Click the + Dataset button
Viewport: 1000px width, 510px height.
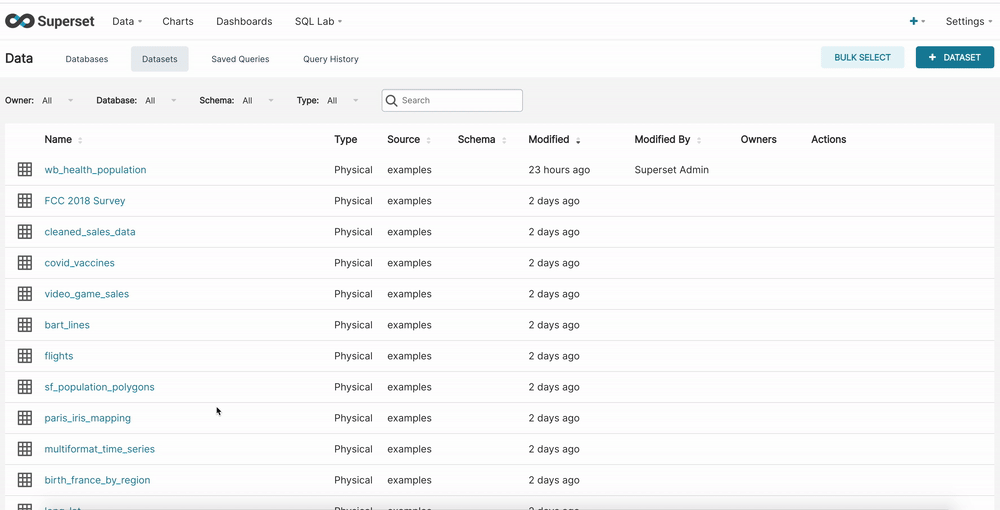tap(955, 57)
